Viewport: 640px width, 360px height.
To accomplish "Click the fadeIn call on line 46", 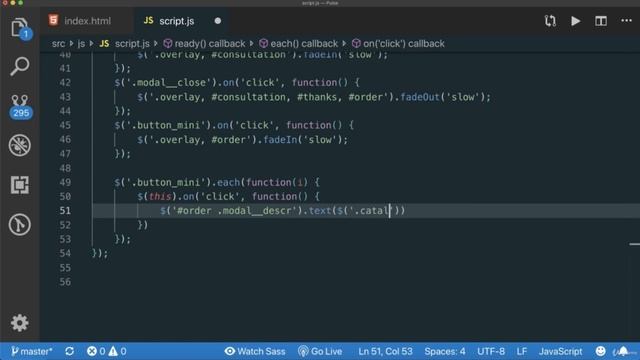I will pos(280,140).
